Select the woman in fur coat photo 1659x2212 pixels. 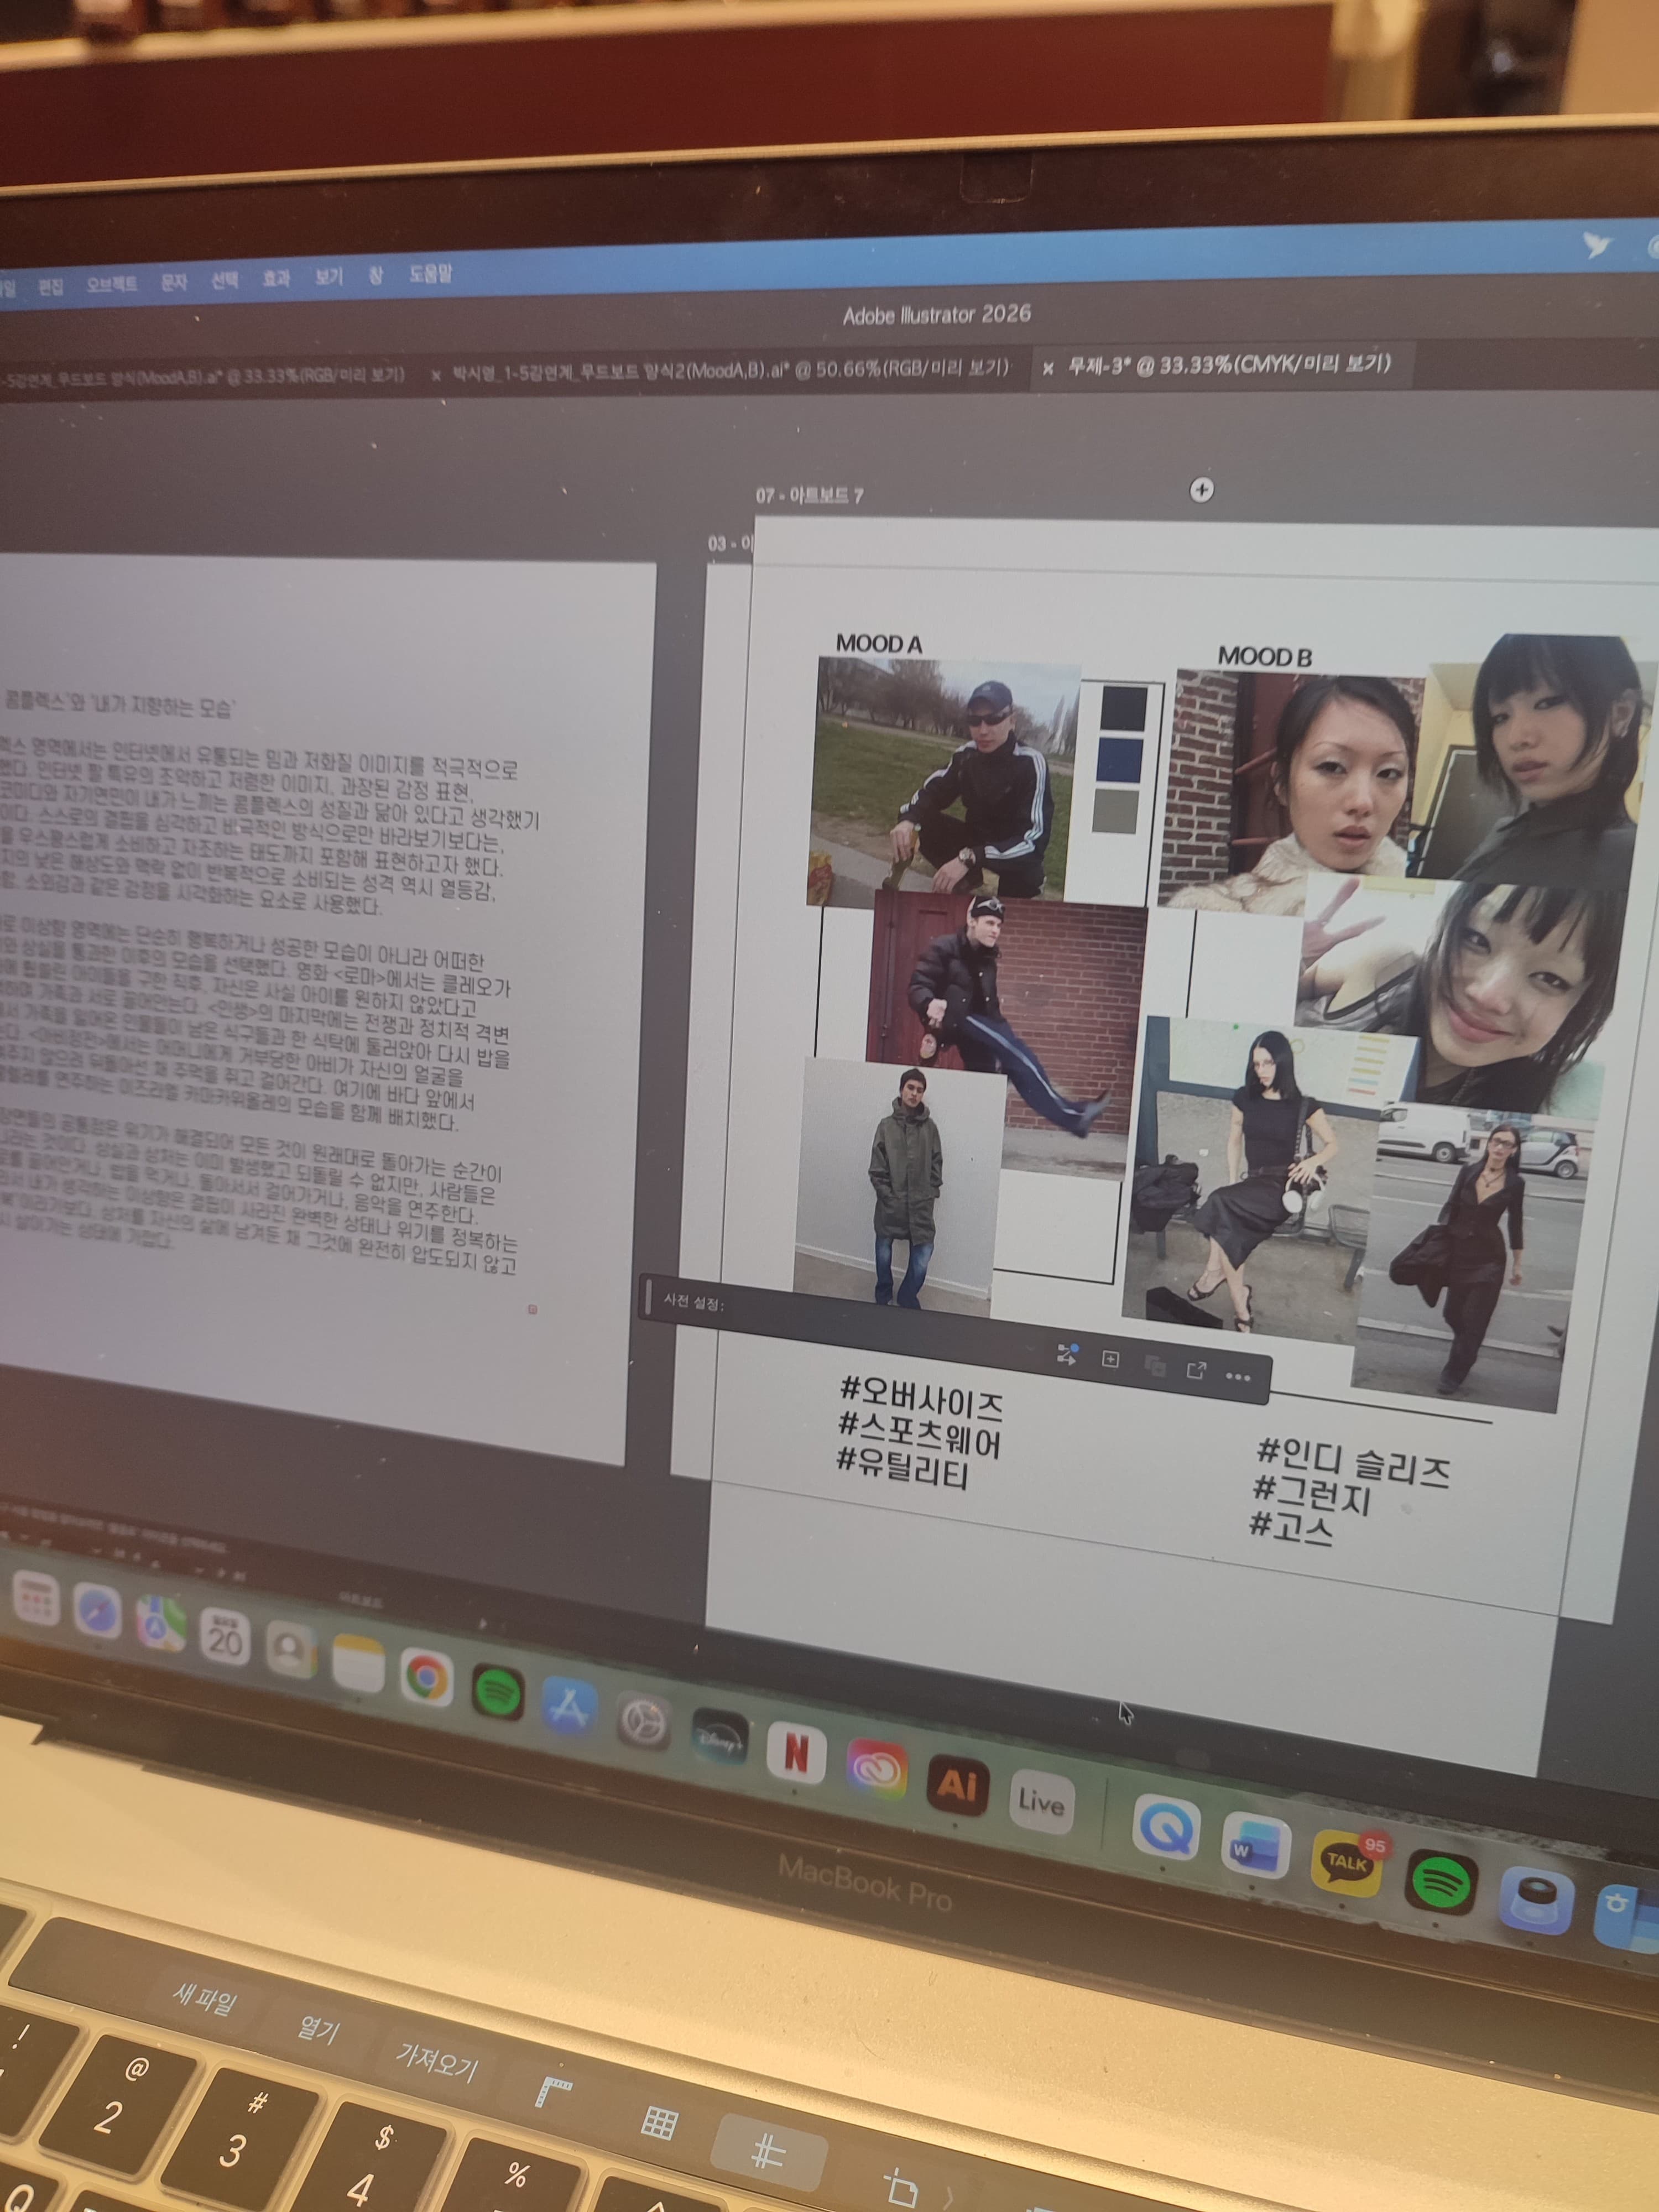click(1290, 790)
